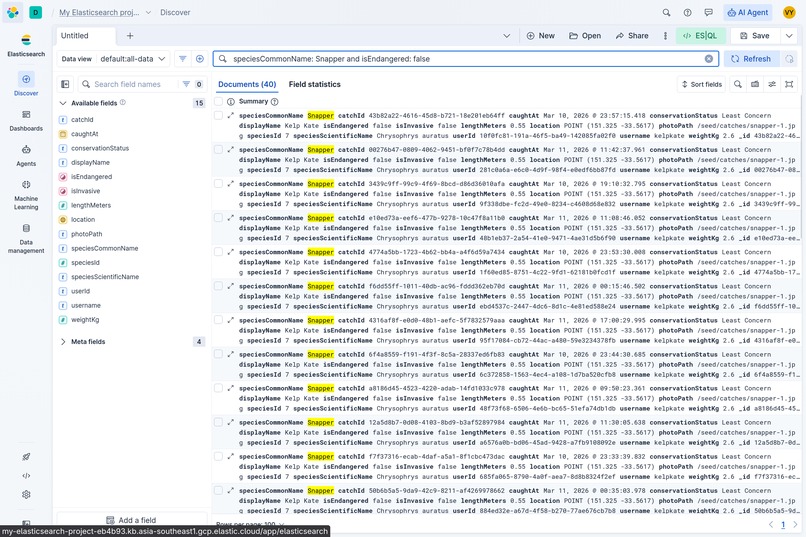The image size is (806, 537).
Task: Toggle the field list sidebar icon
Action: (x=65, y=84)
